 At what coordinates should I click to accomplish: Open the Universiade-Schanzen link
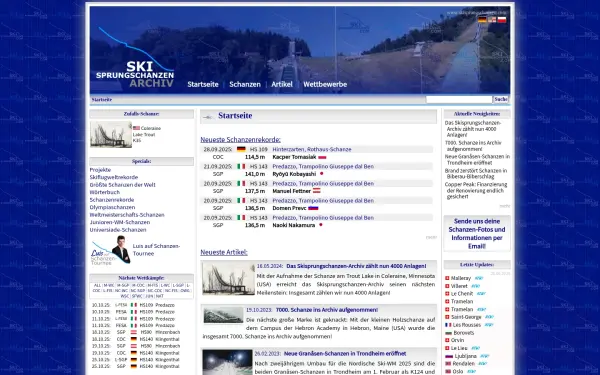coord(118,230)
